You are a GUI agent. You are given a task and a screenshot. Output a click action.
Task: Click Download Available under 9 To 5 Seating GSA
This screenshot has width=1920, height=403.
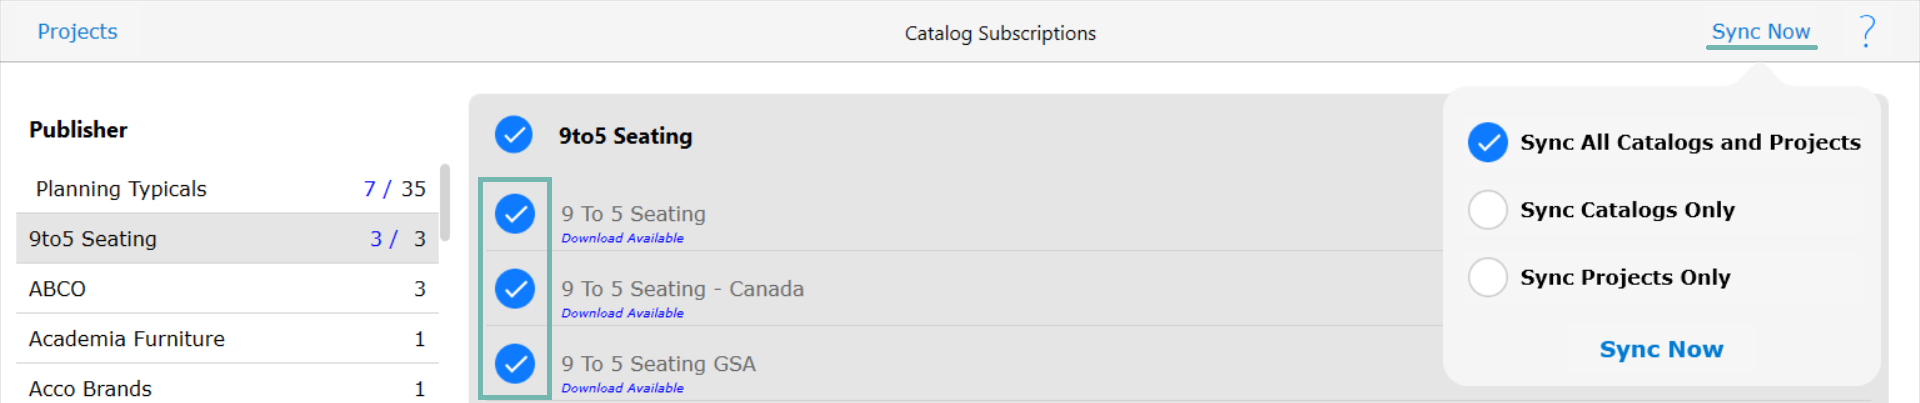pyautogui.click(x=622, y=388)
